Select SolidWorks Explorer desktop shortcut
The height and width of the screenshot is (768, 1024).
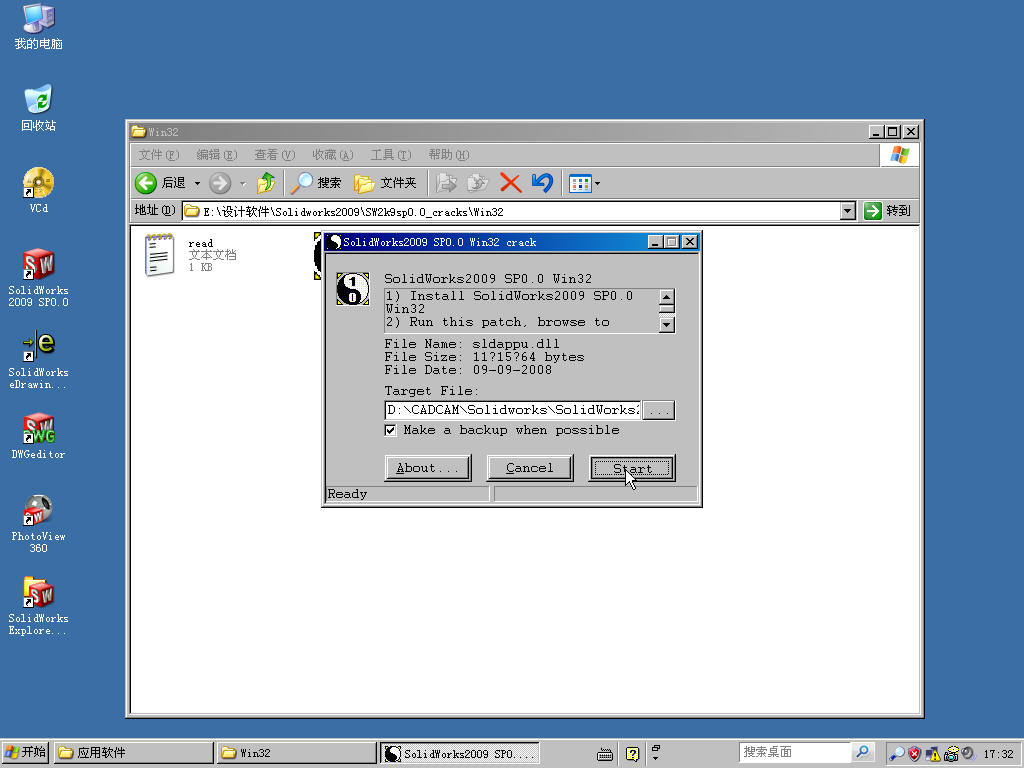(x=39, y=606)
